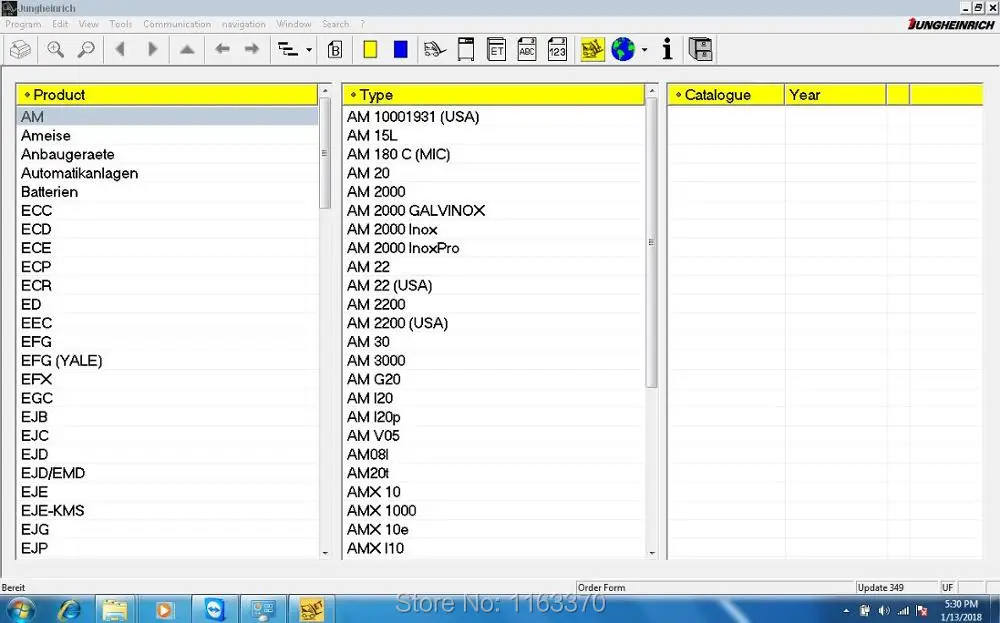The image size is (1000, 623).
Task: Select type AM 2000 GALVINOX
Action: pyautogui.click(x=494, y=210)
